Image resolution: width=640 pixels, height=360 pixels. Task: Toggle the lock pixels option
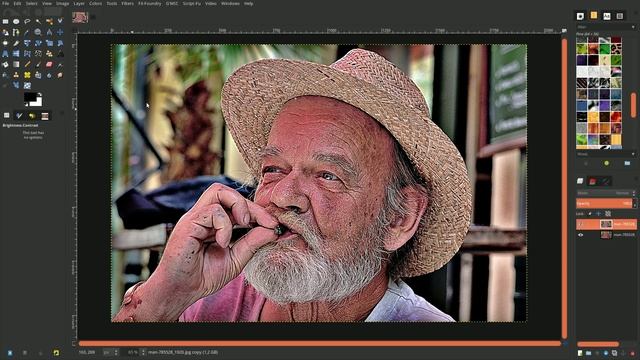click(x=590, y=213)
